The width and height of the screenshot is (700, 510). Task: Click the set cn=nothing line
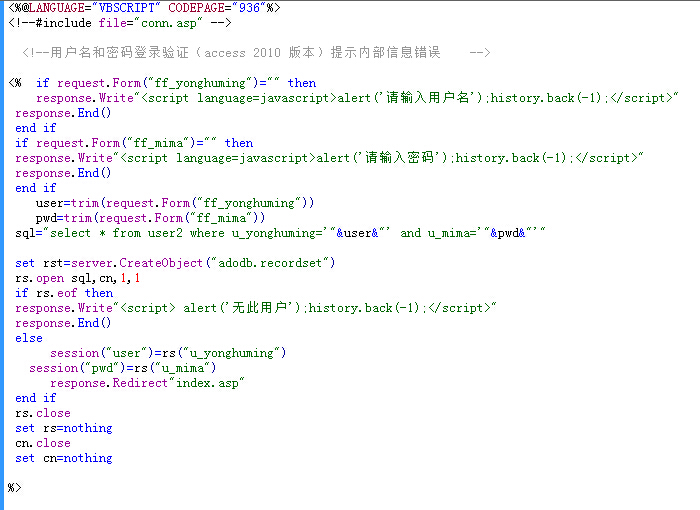click(63, 458)
